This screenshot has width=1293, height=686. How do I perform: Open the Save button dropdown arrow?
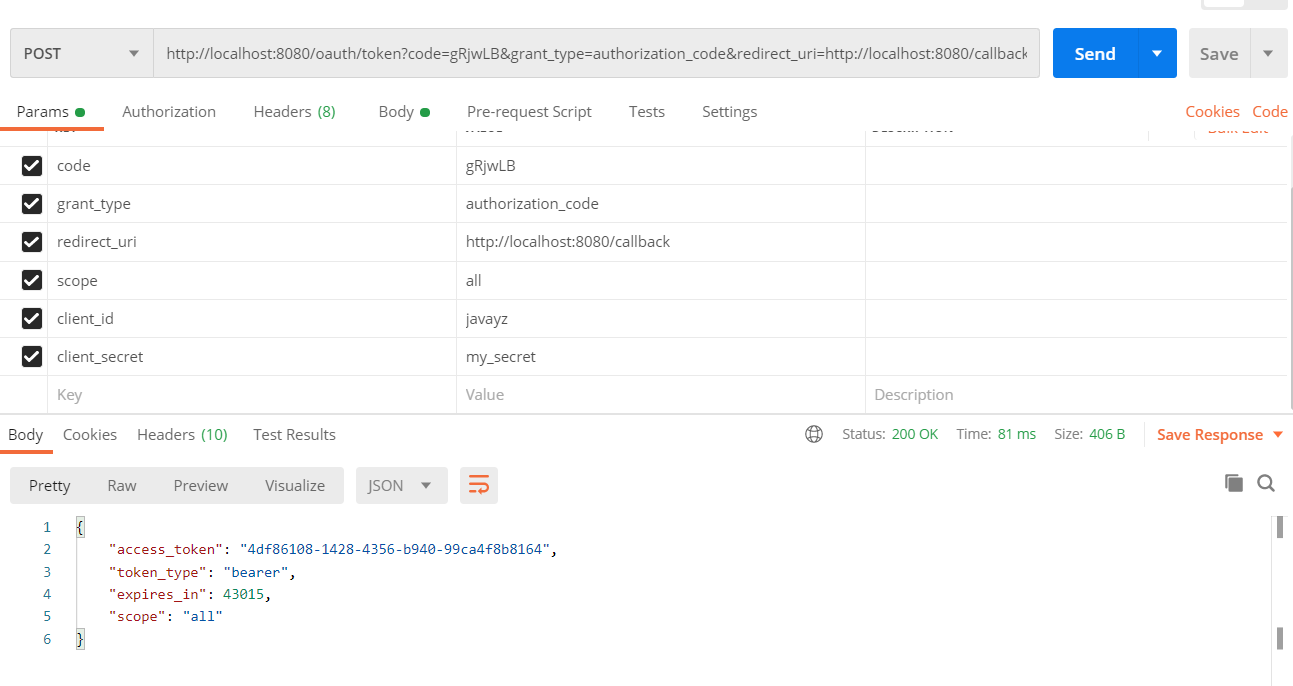tap(1269, 53)
